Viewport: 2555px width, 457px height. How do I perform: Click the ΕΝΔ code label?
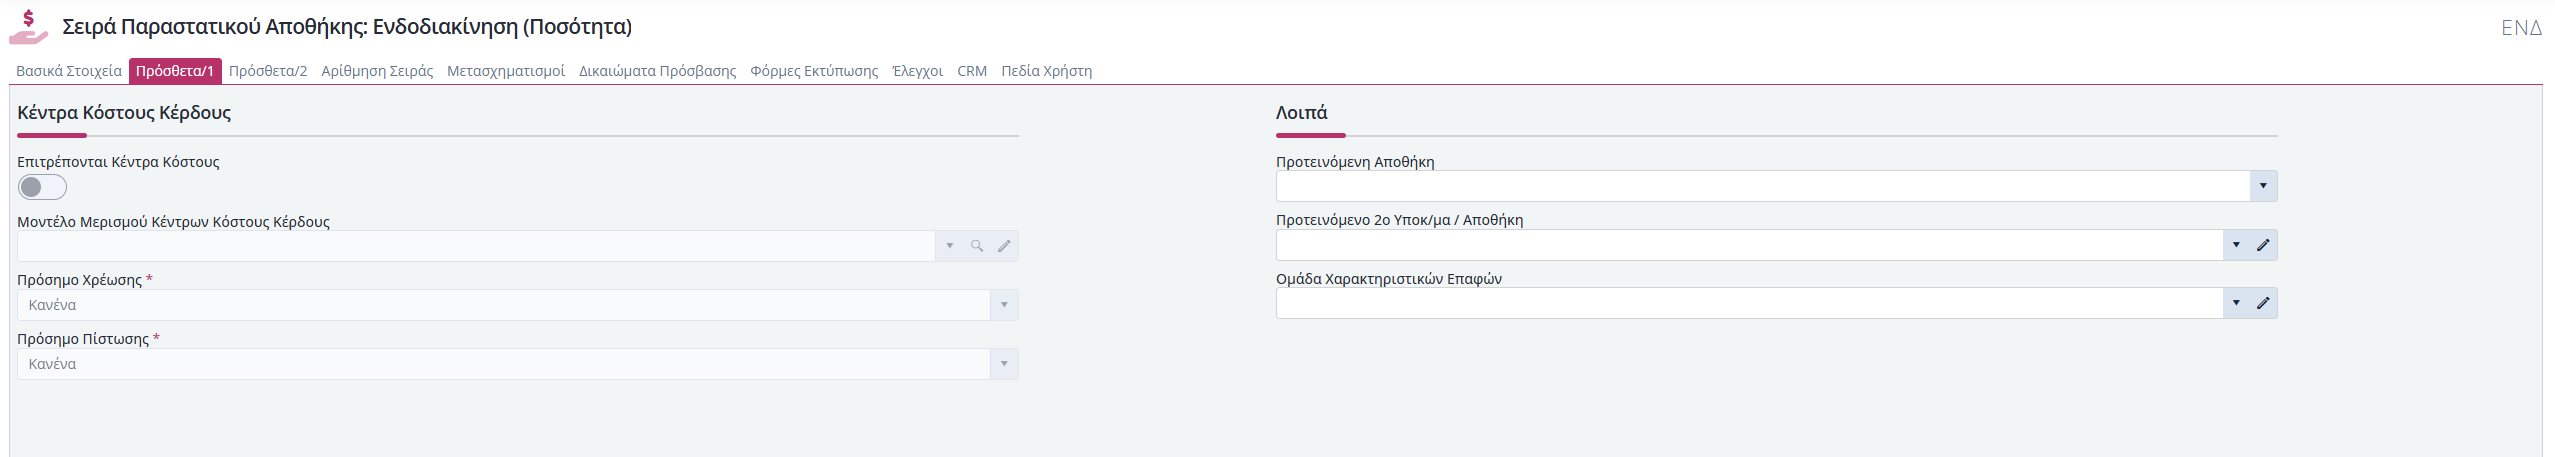tap(2521, 28)
